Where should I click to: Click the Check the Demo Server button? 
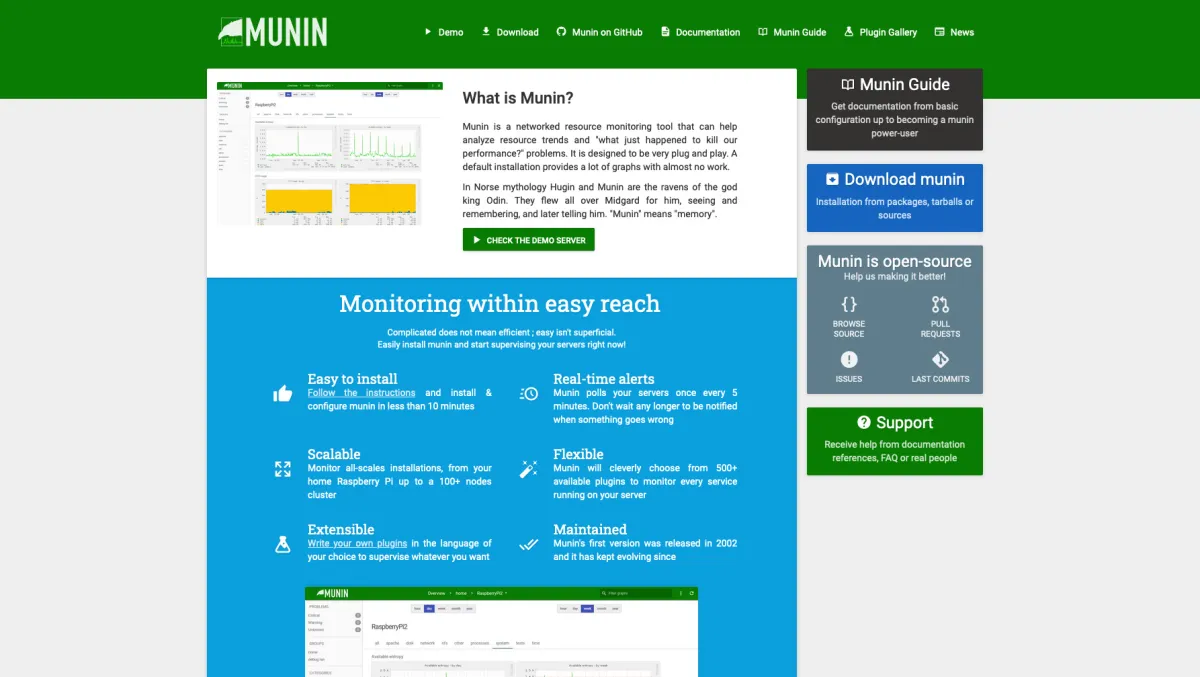click(x=528, y=240)
